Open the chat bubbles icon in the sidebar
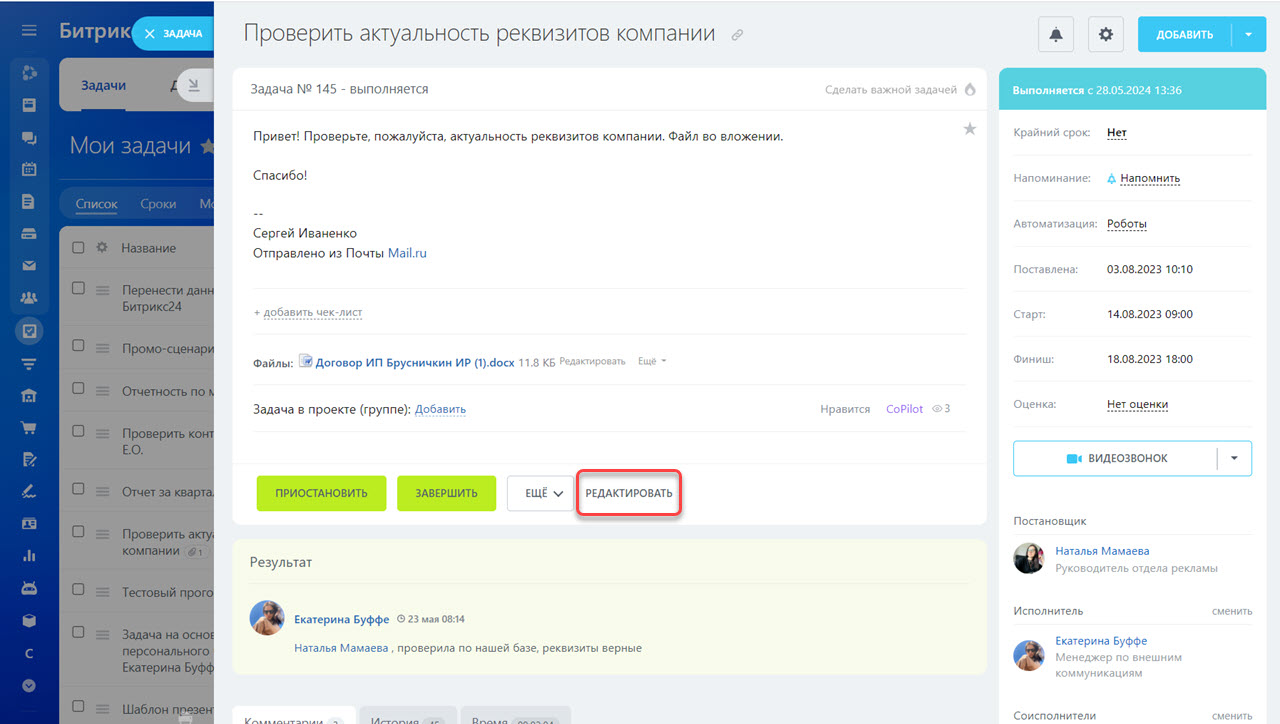The height and width of the screenshot is (724, 1280). 29,138
